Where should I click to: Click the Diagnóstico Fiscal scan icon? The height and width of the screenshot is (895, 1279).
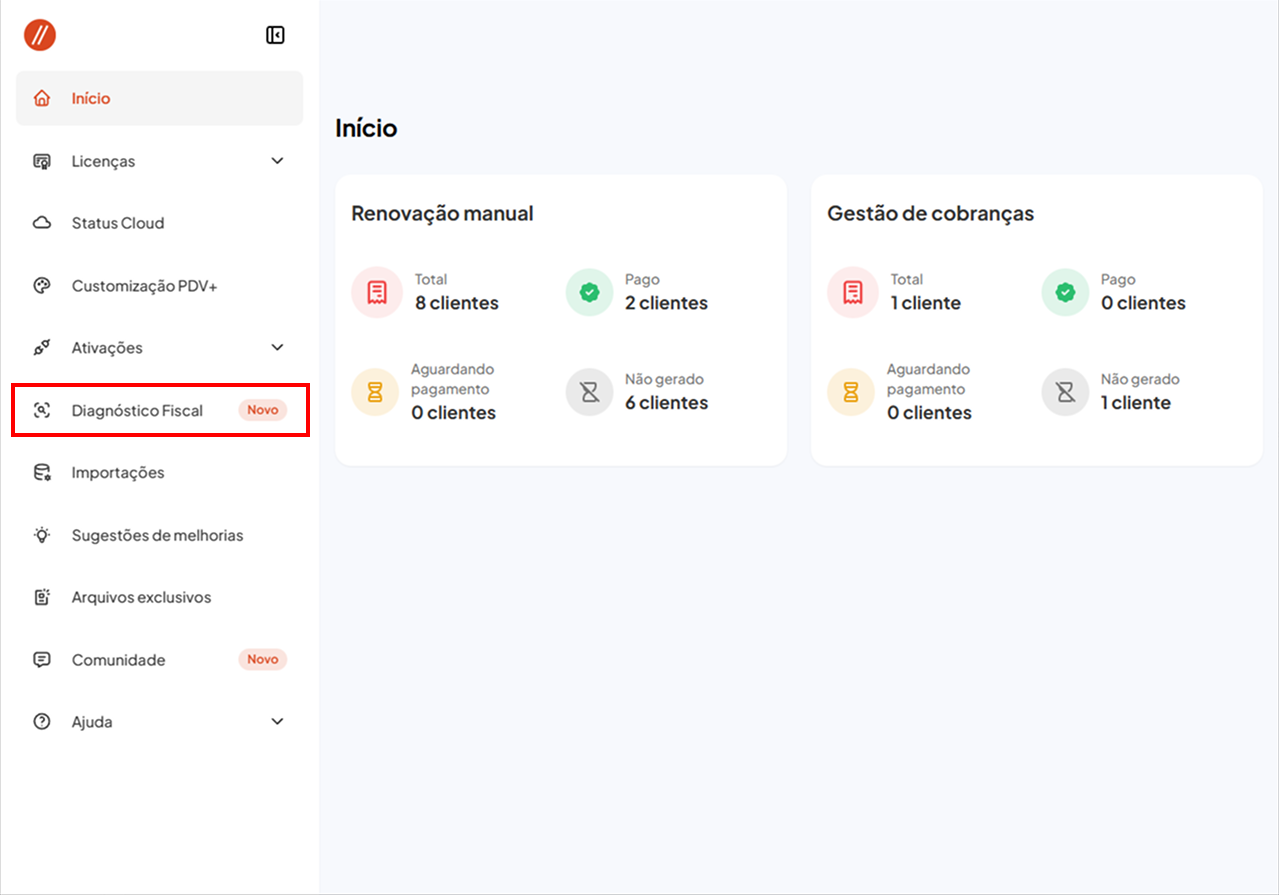pos(42,410)
